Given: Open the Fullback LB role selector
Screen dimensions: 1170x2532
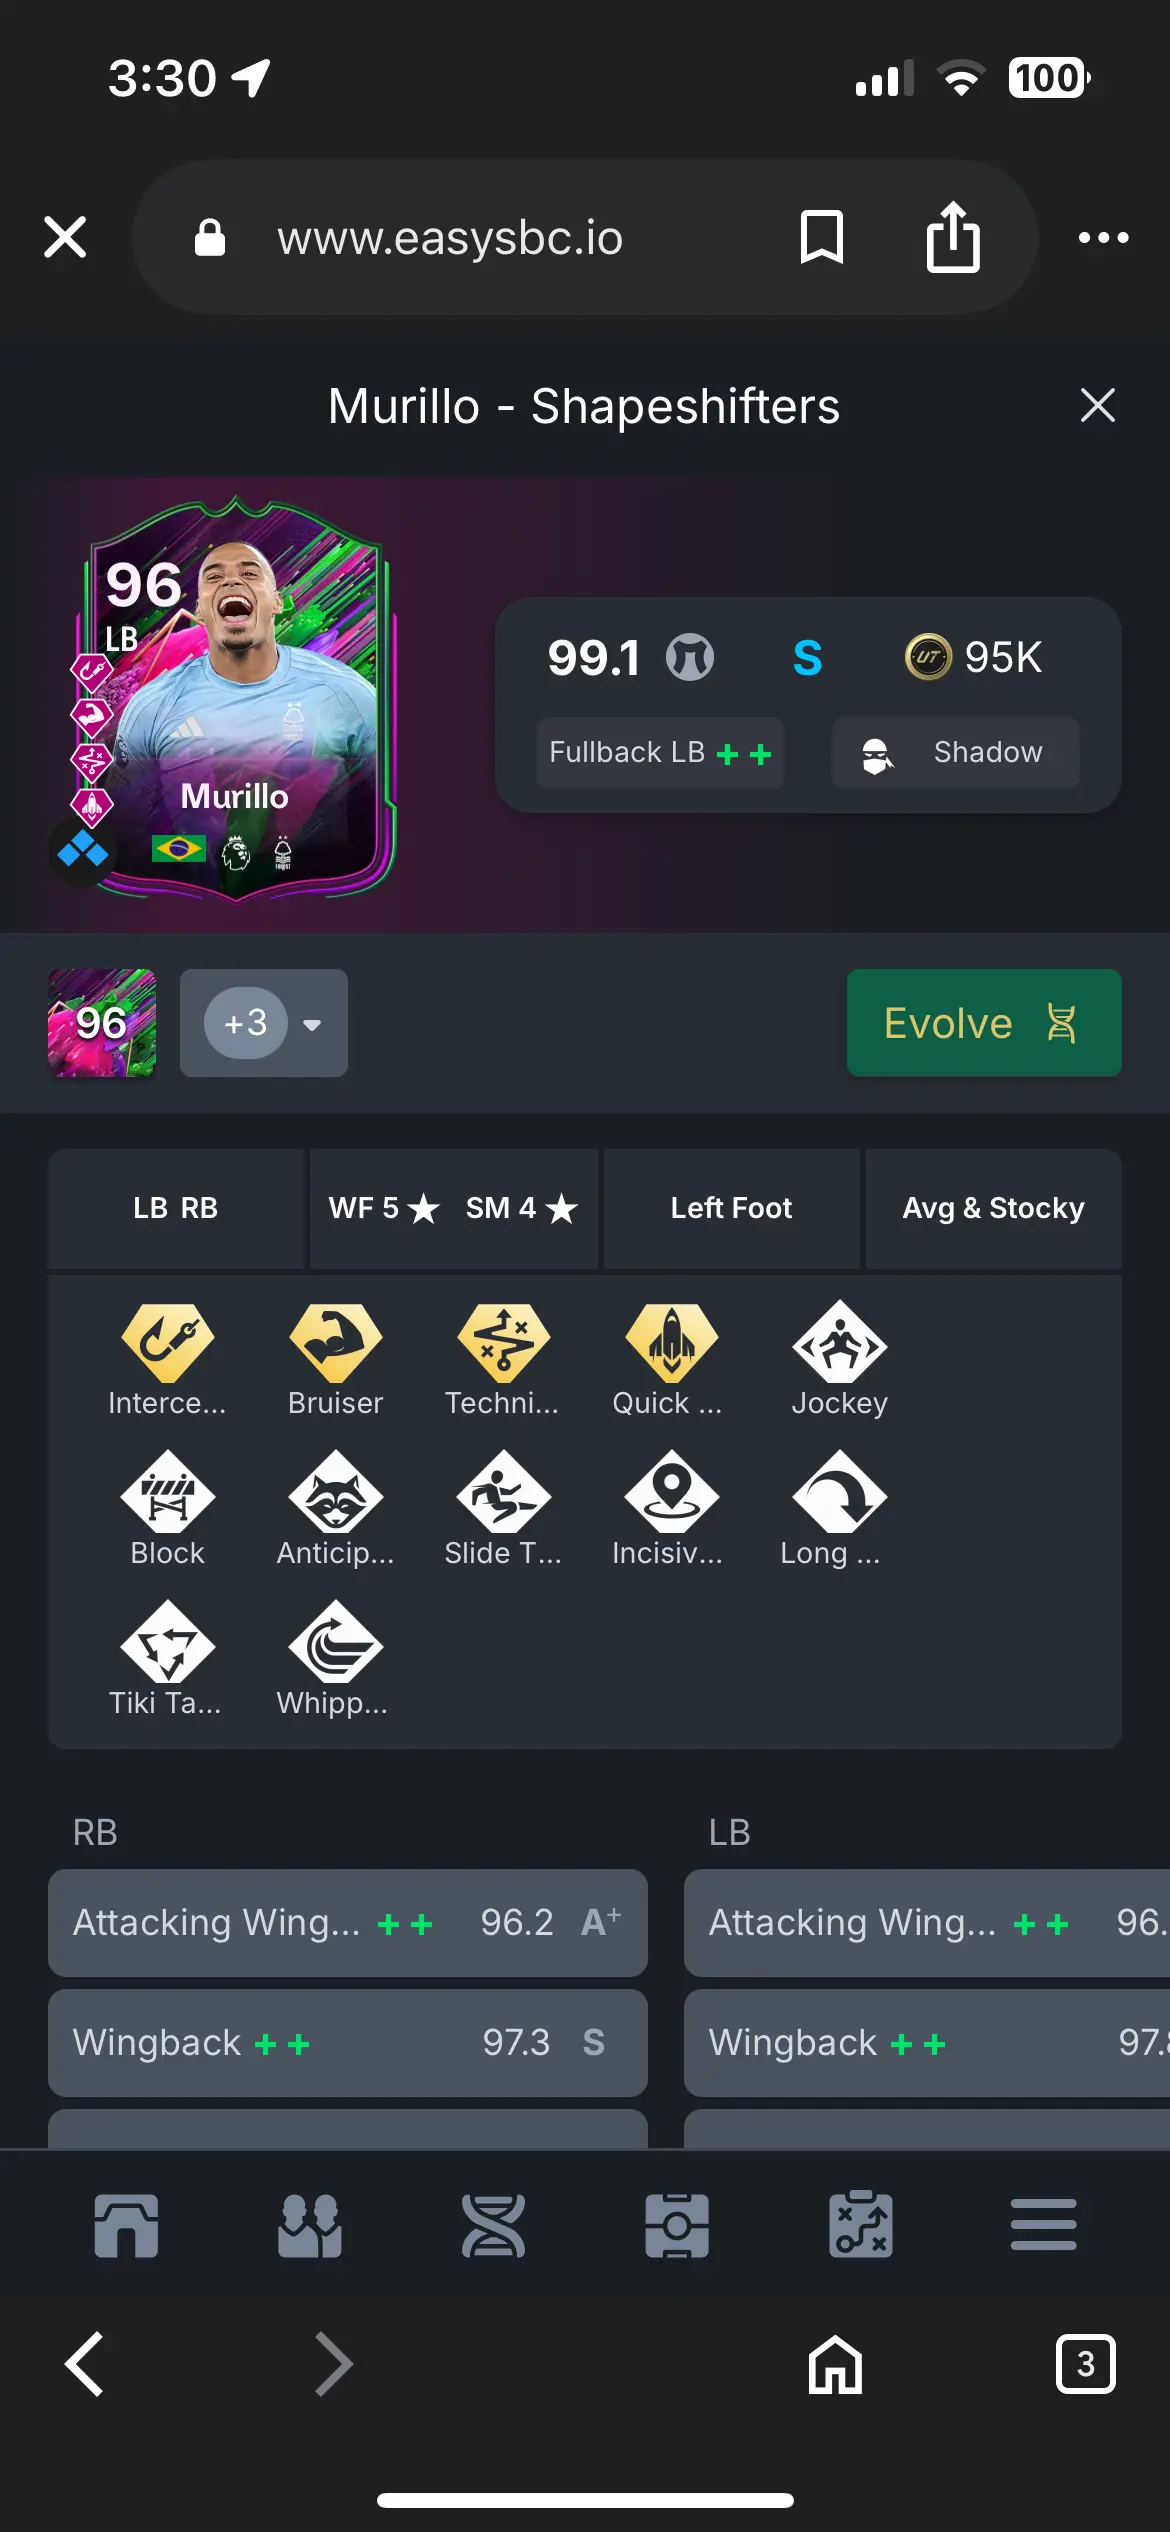Looking at the screenshot, I should (x=660, y=753).
